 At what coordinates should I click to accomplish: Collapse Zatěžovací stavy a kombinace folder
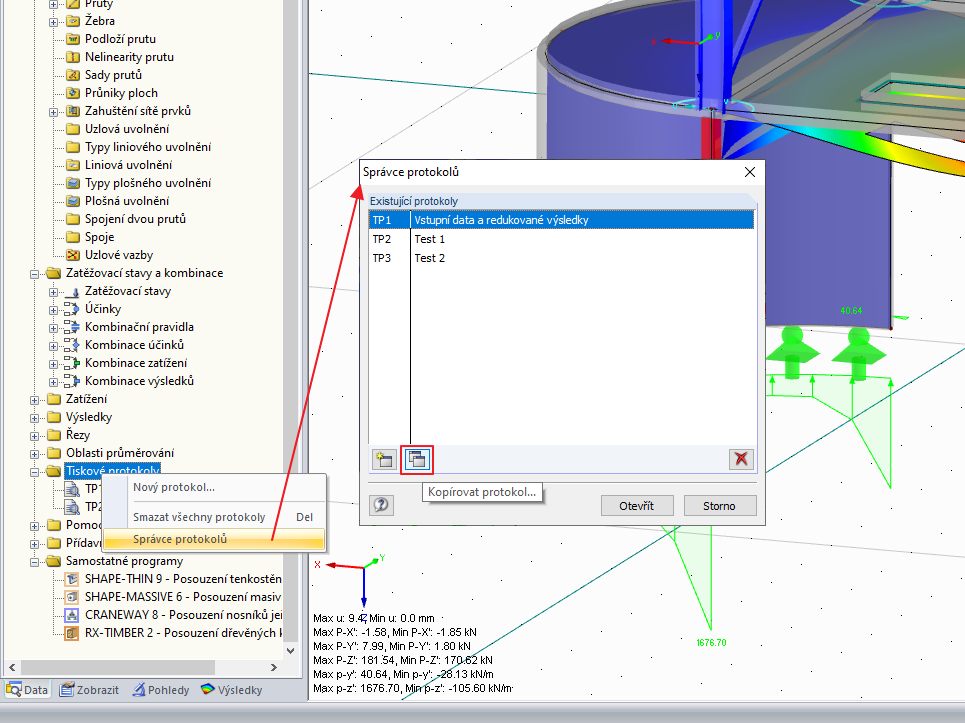(34, 274)
